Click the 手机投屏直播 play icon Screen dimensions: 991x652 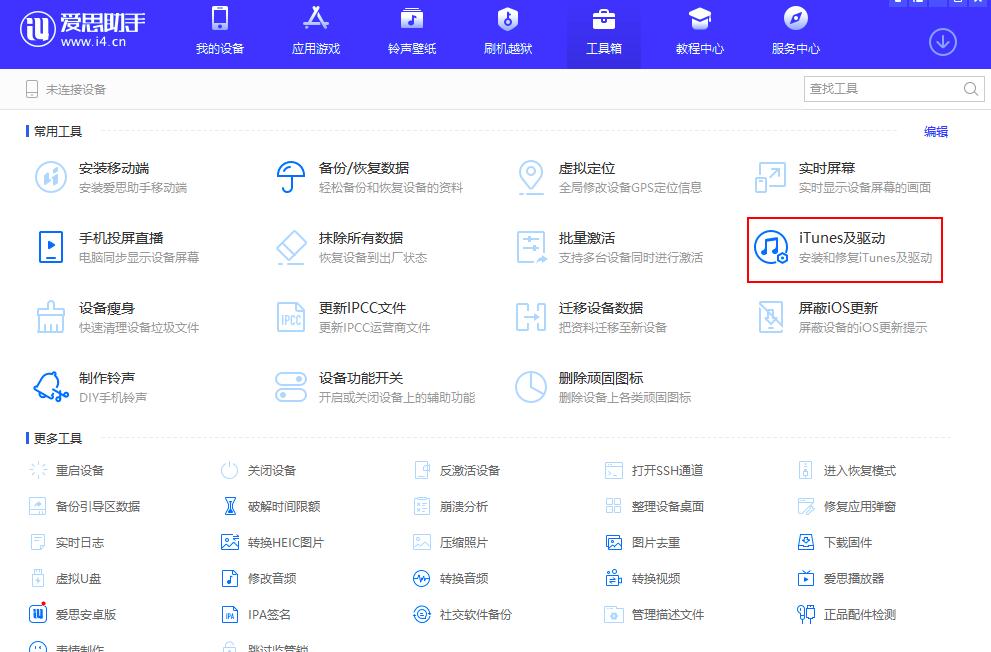click(x=50, y=248)
